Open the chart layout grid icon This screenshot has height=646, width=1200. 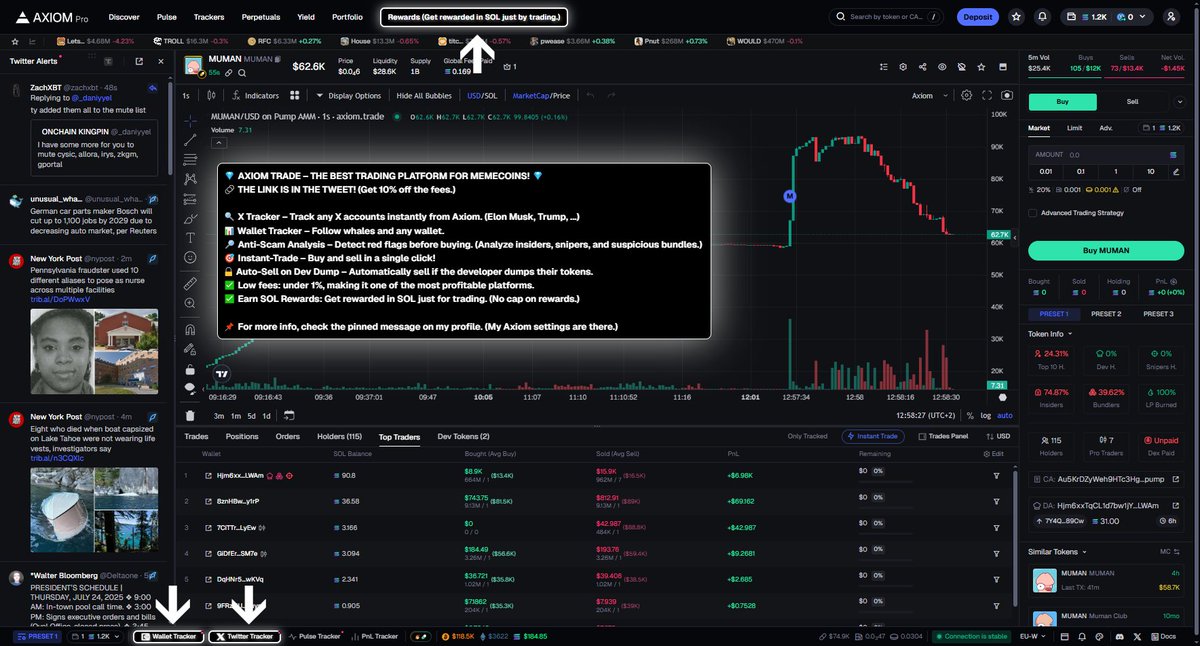pos(295,95)
